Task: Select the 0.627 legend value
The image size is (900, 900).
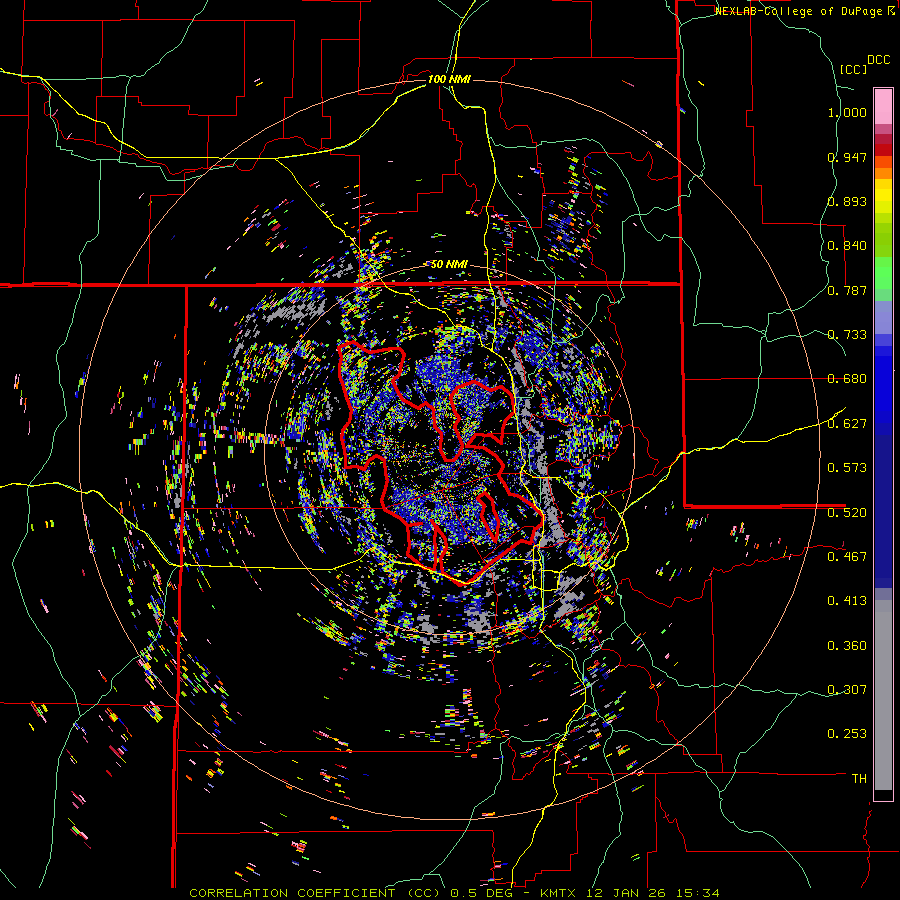Action: pyautogui.click(x=847, y=424)
